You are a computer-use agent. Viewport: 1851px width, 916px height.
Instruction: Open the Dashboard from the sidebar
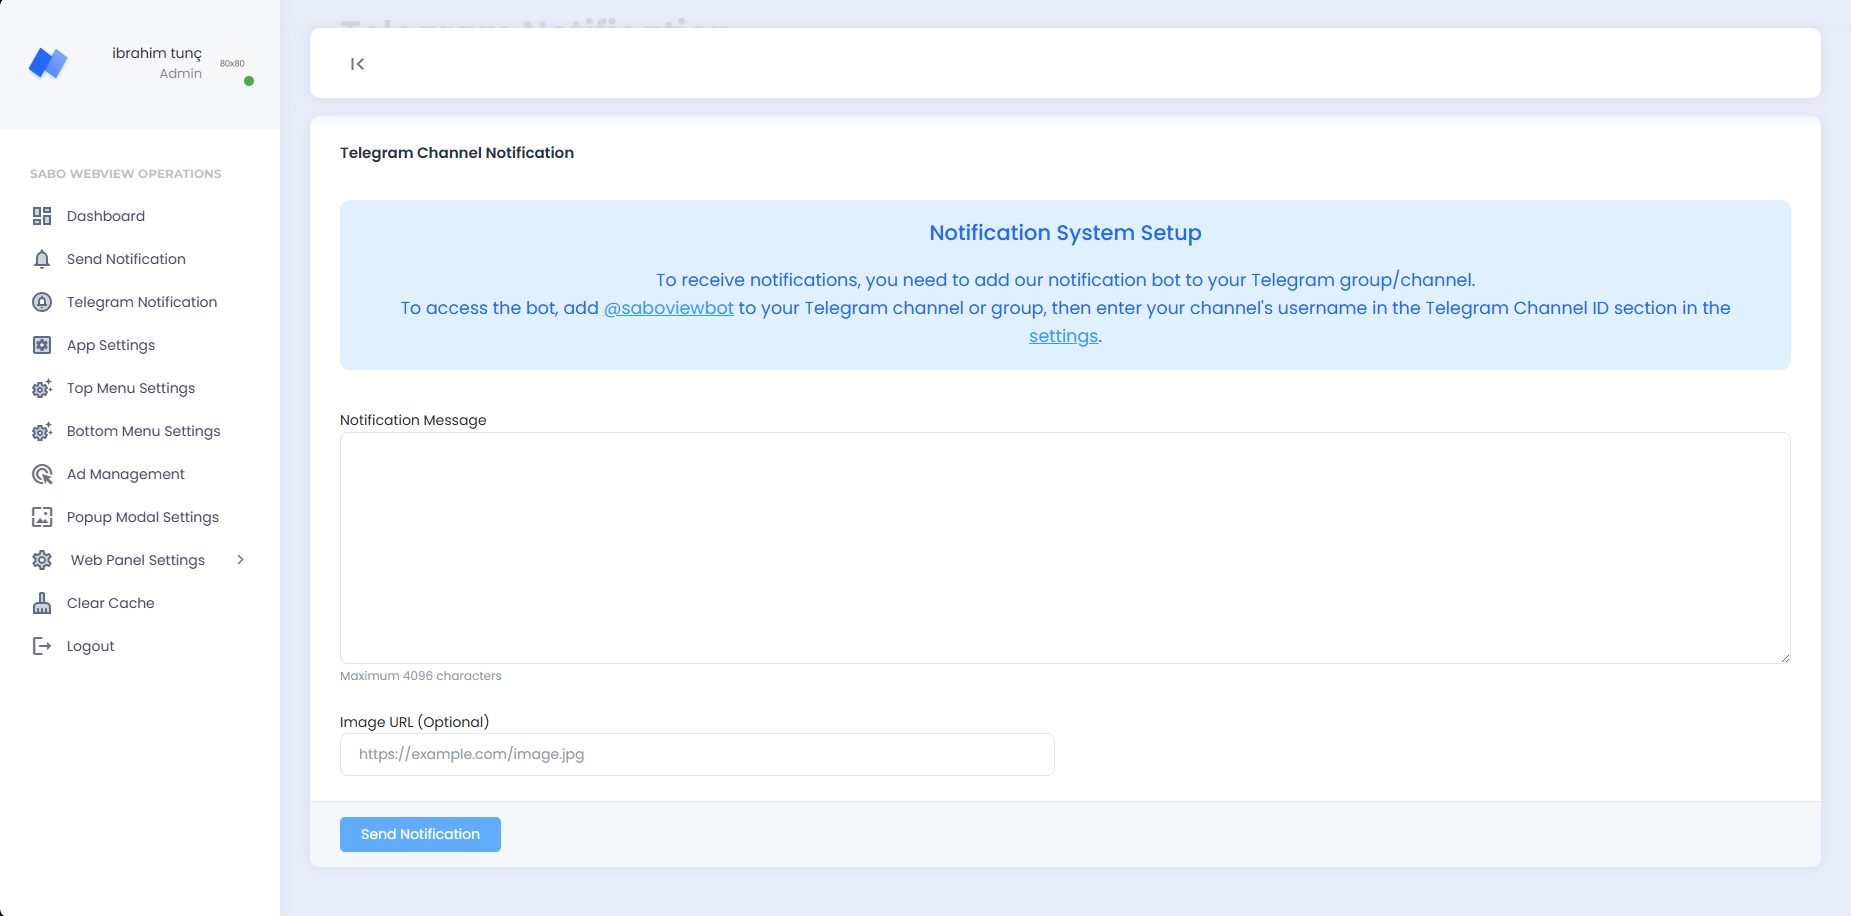pos(105,216)
